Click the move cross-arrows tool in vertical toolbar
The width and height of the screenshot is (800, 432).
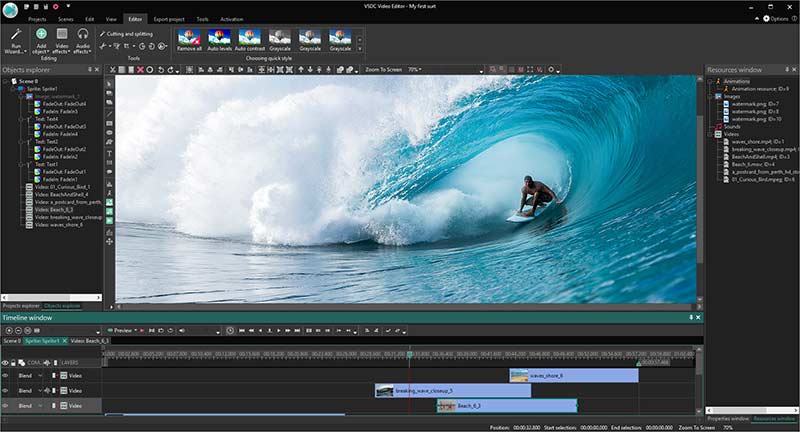109,241
